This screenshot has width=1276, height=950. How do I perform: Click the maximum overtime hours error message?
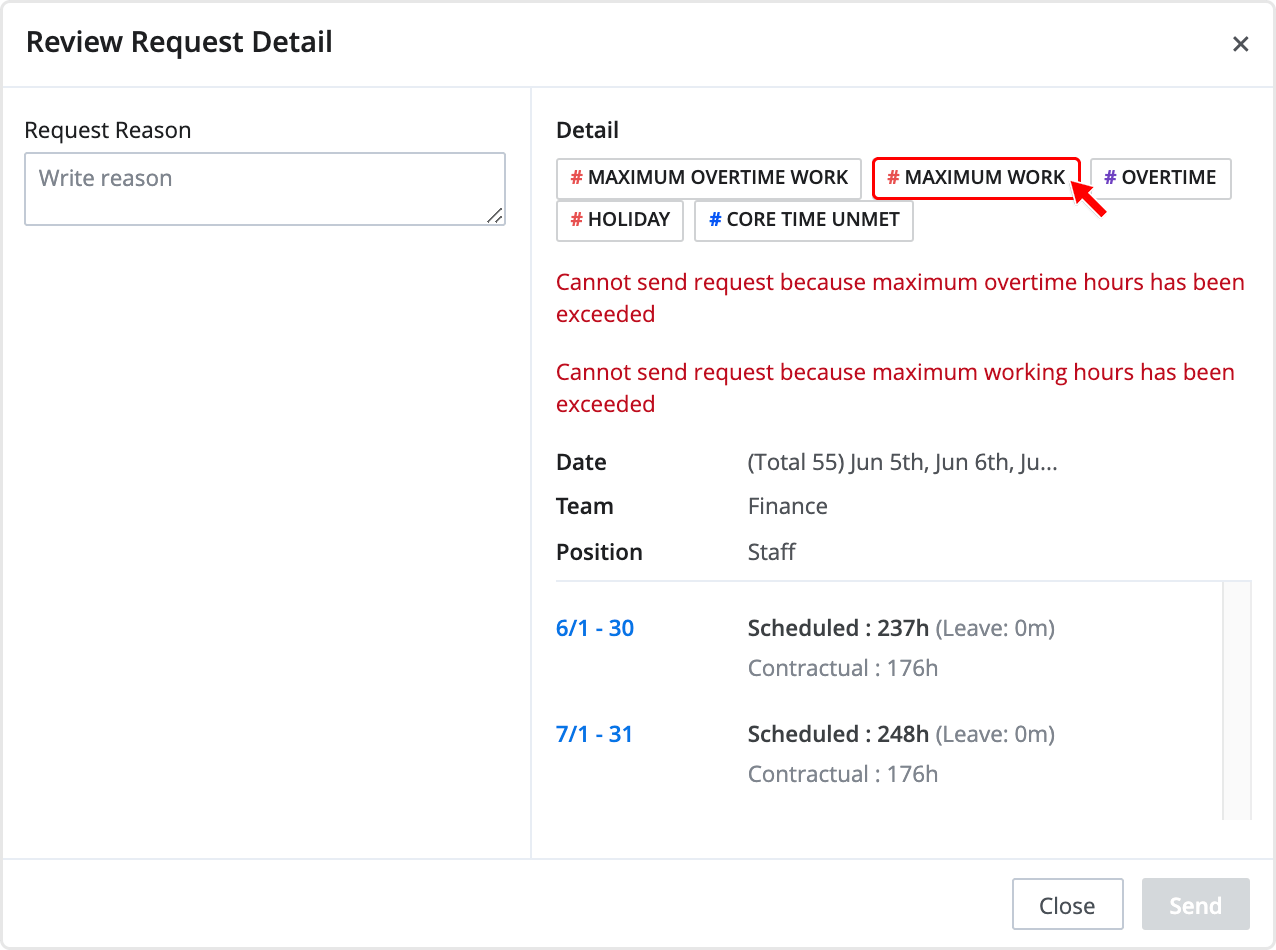[900, 298]
